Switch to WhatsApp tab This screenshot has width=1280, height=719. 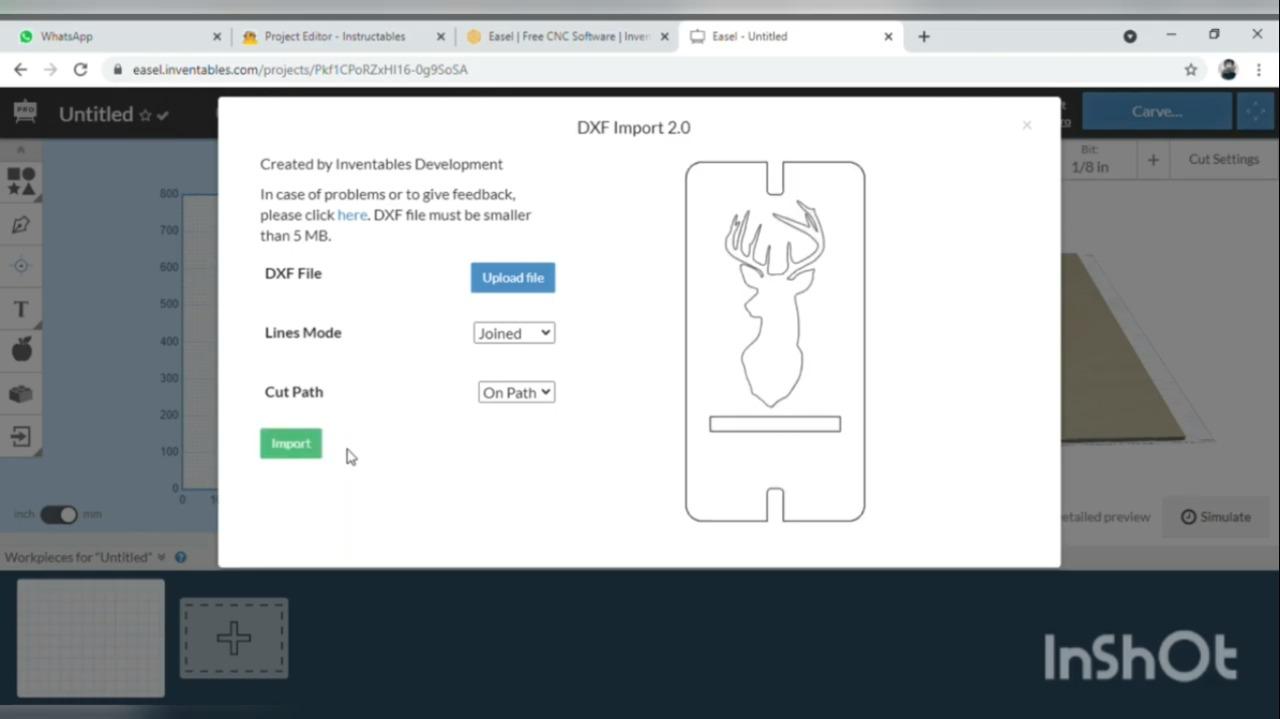coord(120,36)
